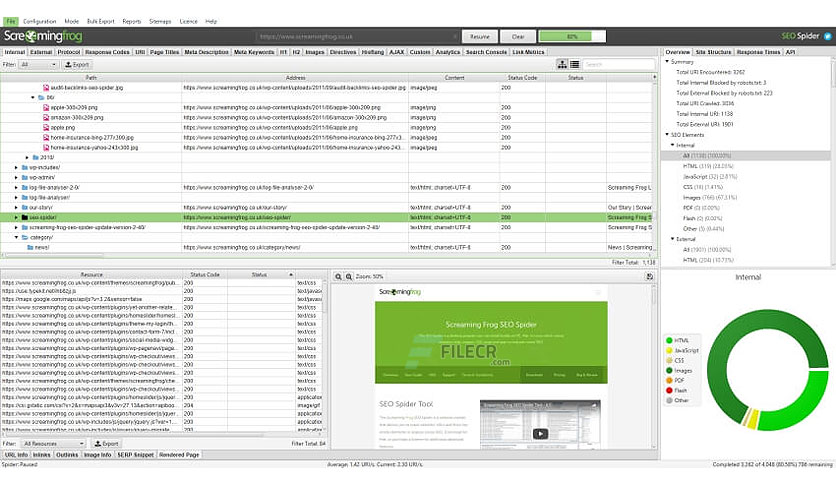Open the Bulk Export menu

coord(101,21)
